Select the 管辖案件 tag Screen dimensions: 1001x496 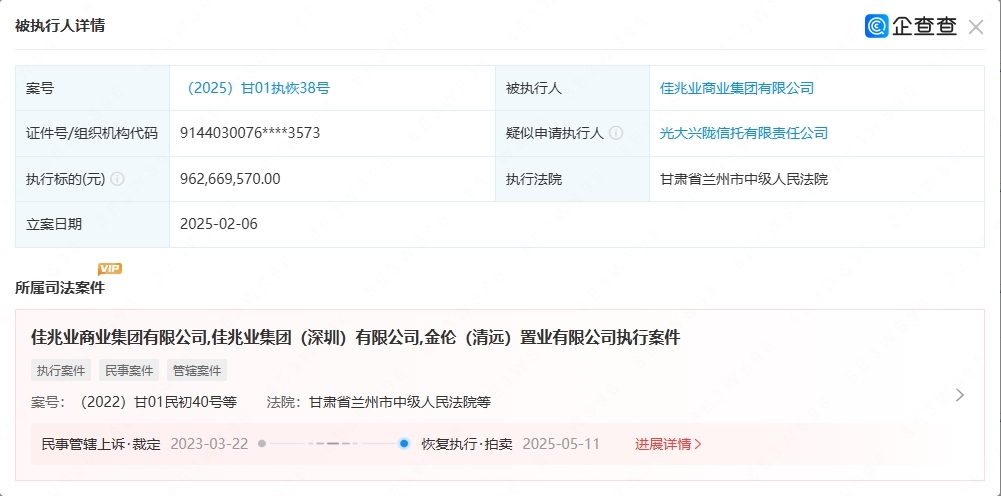197,370
